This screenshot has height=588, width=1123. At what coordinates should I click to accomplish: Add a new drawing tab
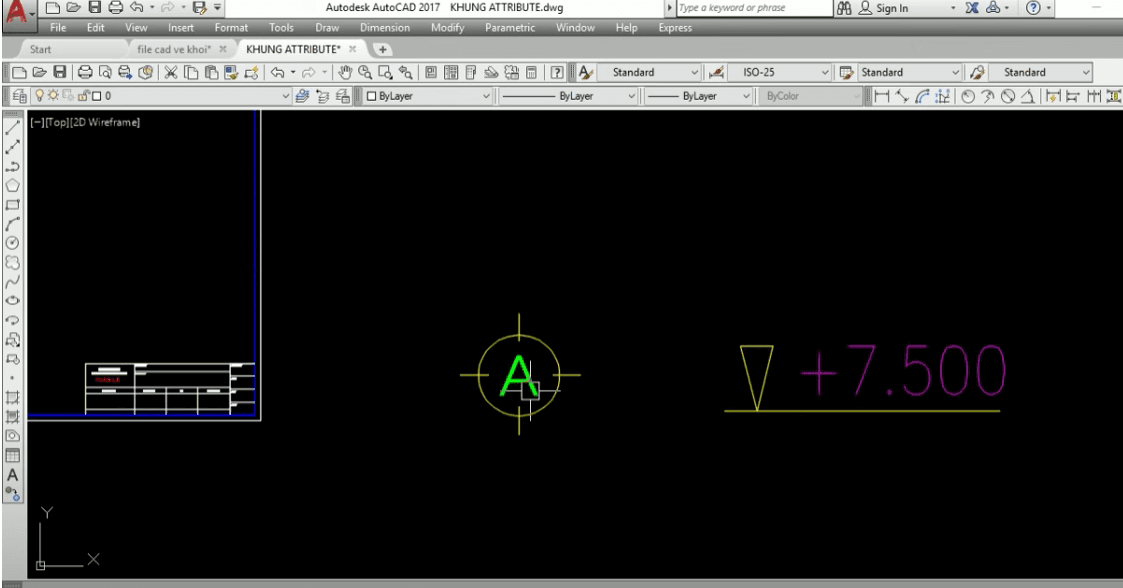[382, 49]
